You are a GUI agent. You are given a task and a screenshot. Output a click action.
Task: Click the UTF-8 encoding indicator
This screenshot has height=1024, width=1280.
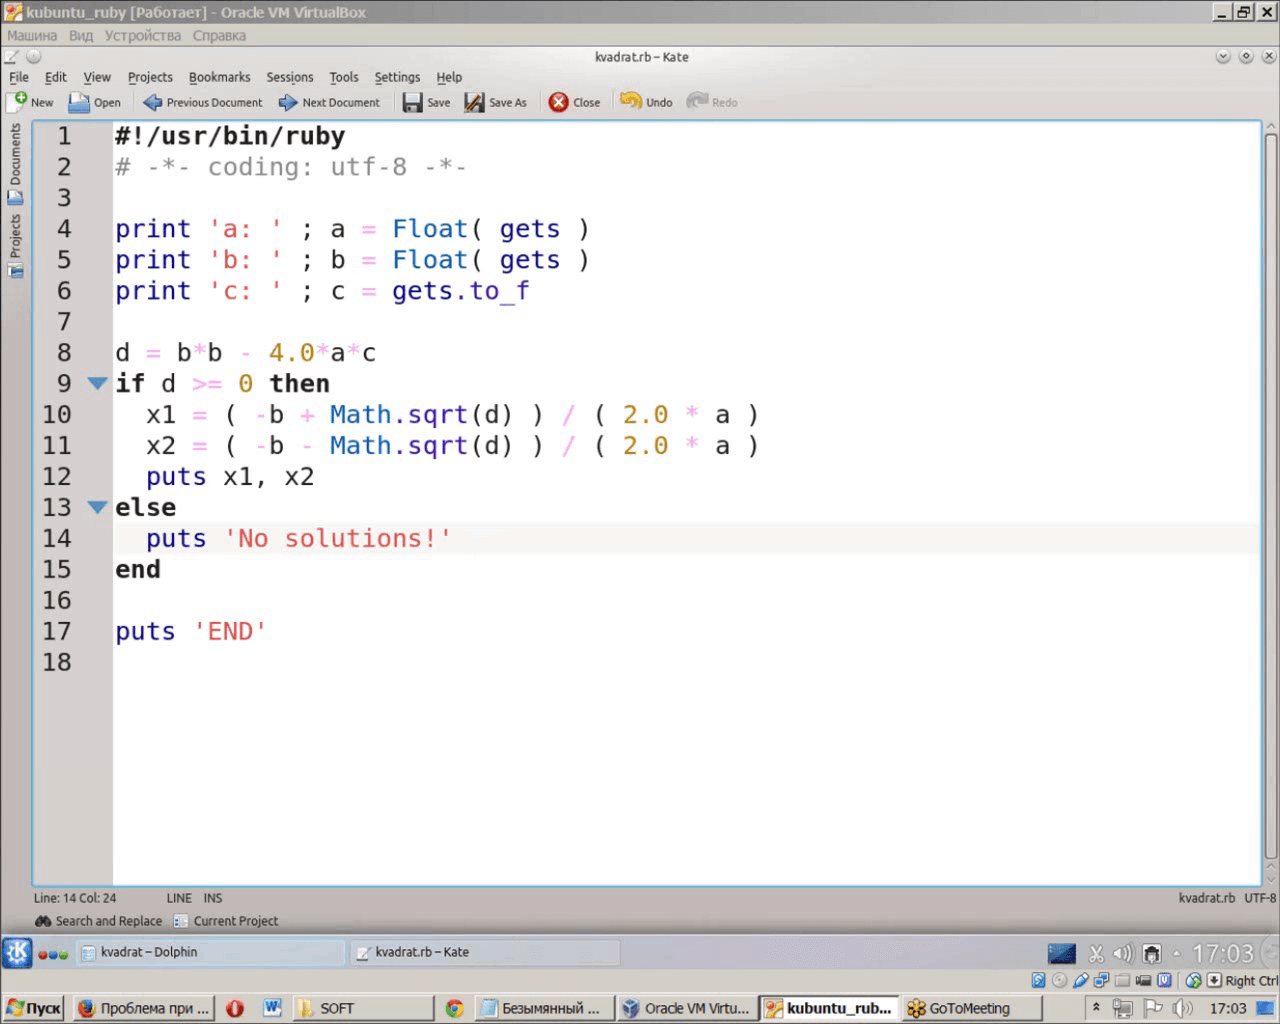tap(1260, 898)
